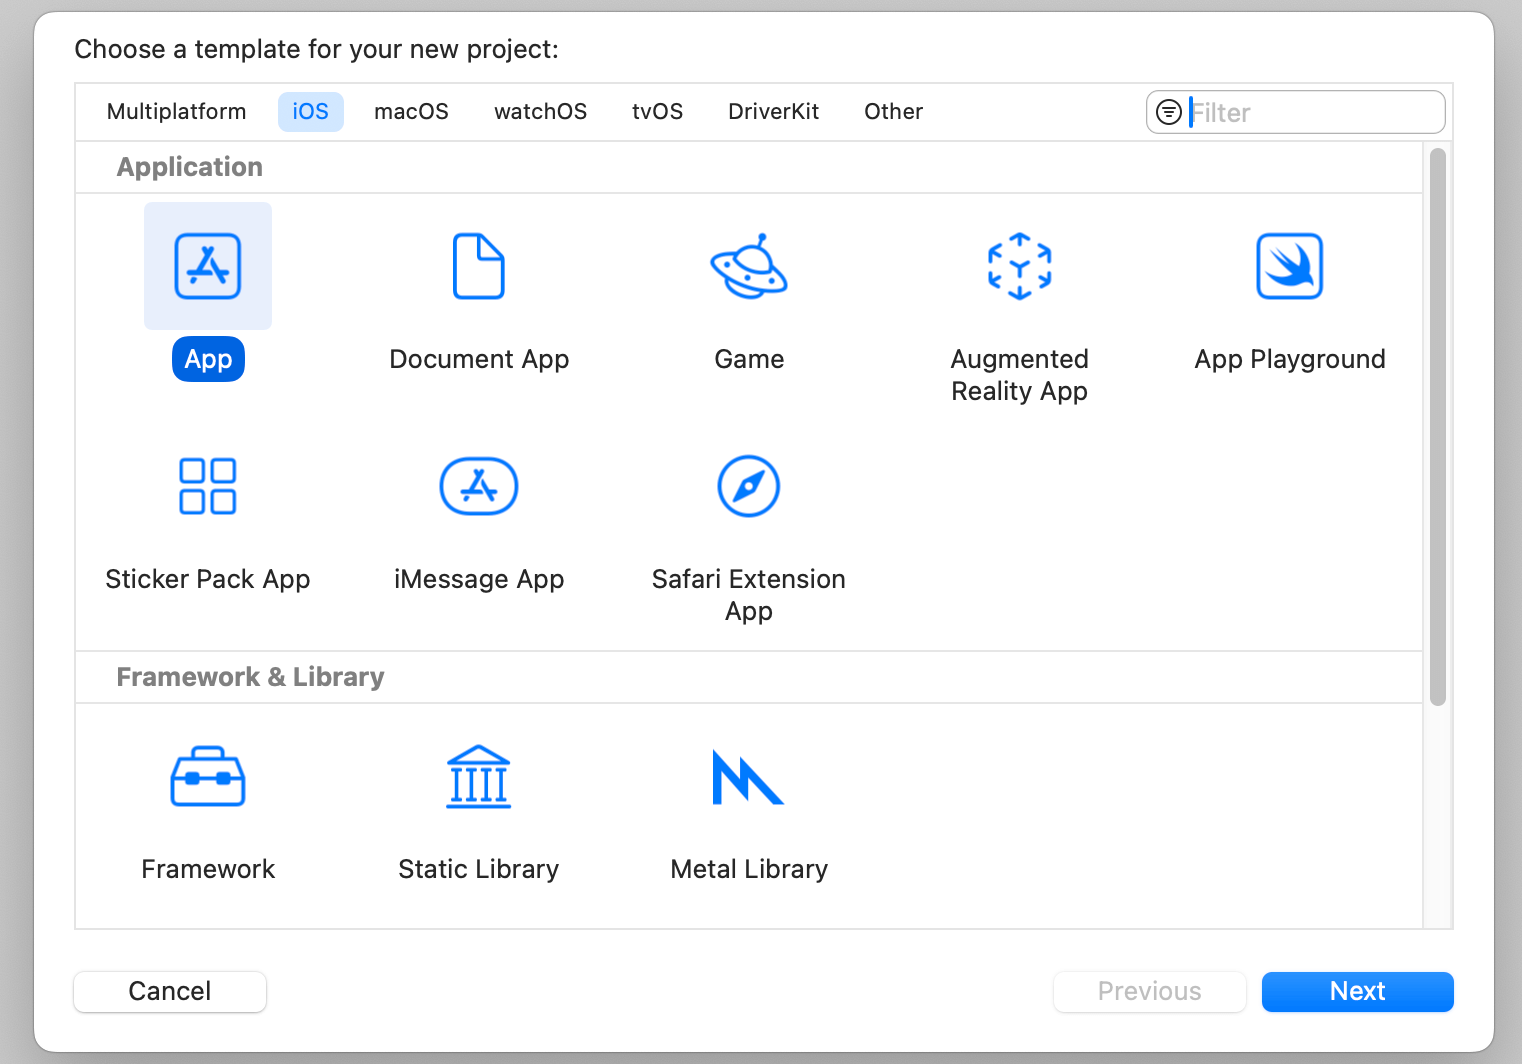Switch to the Other tab
The height and width of the screenshot is (1064, 1522).
[x=893, y=111]
